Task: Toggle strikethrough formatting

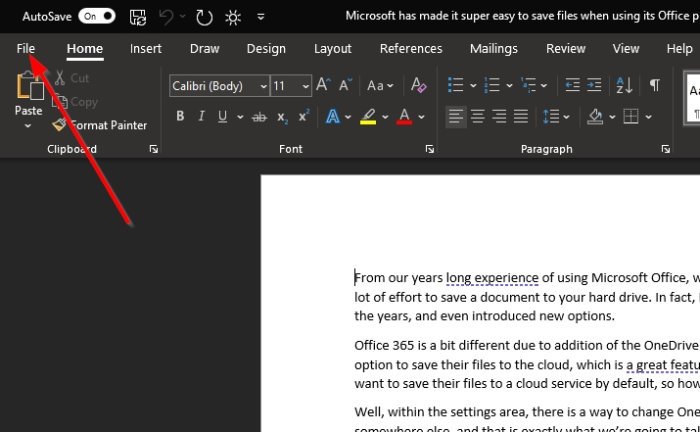Action: 260,117
